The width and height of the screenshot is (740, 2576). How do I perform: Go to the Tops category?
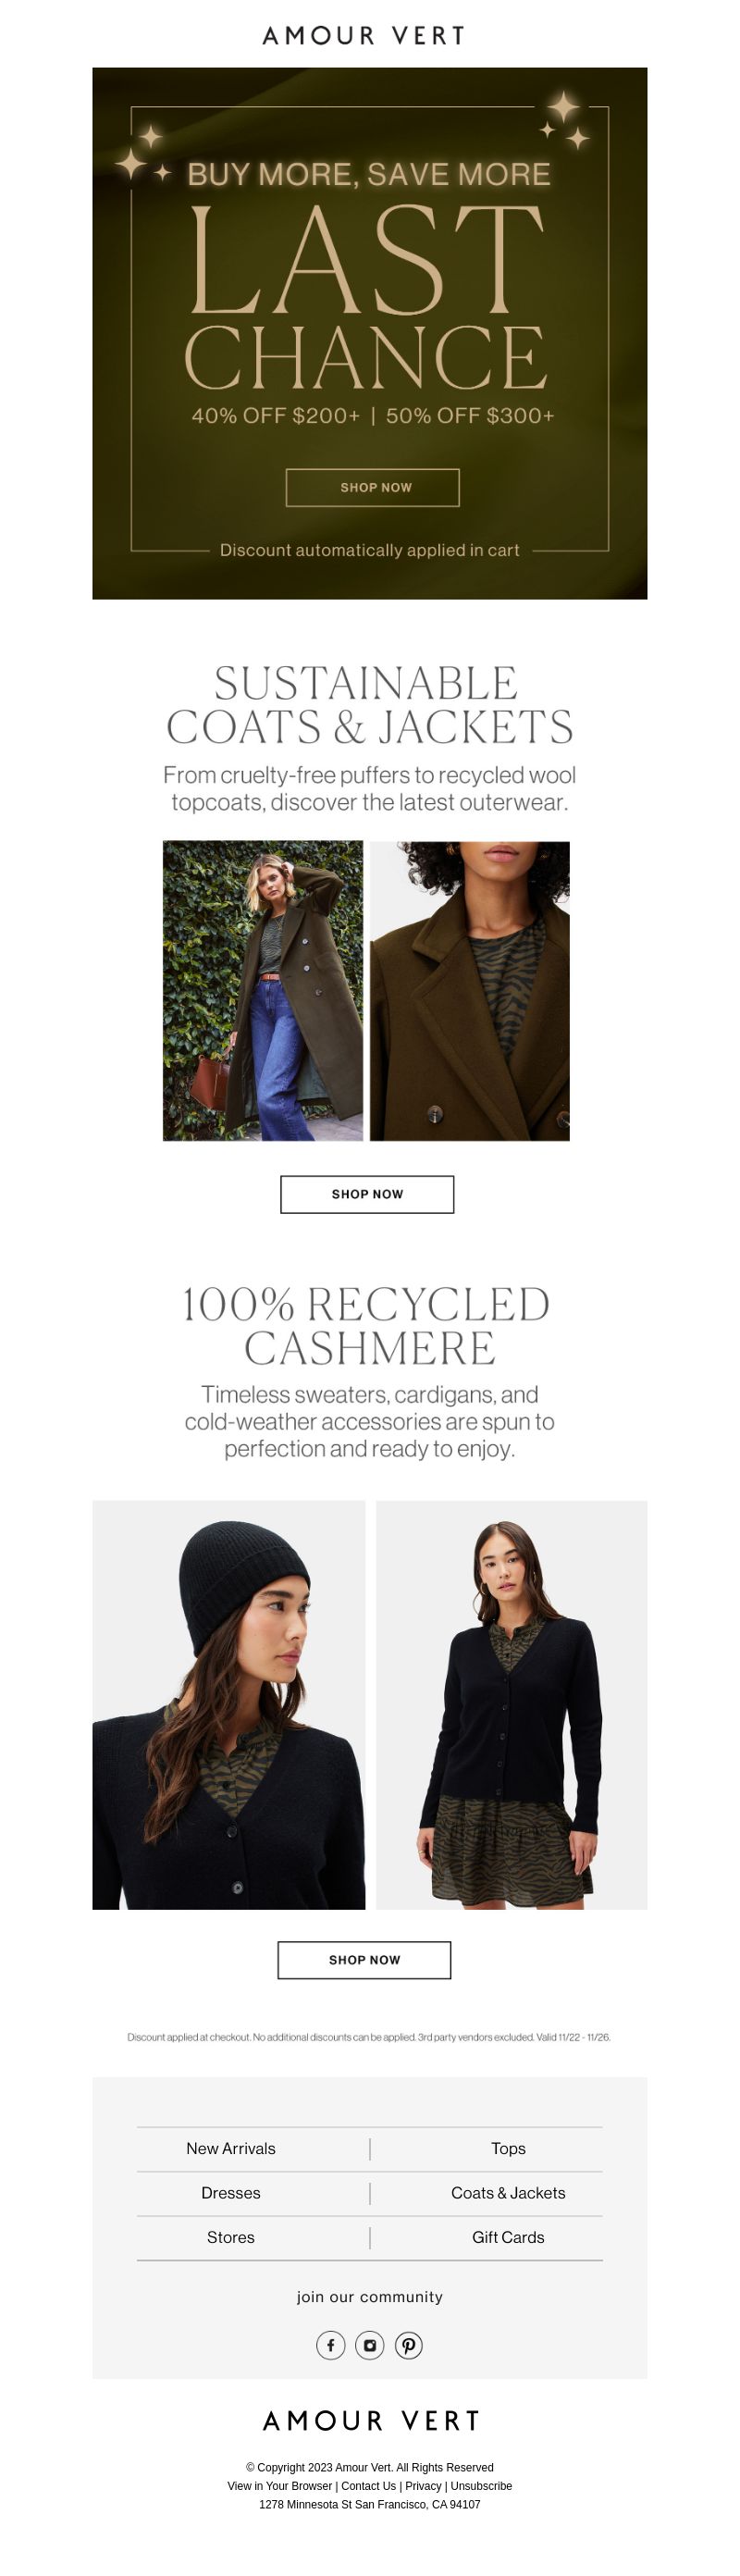(x=508, y=2148)
